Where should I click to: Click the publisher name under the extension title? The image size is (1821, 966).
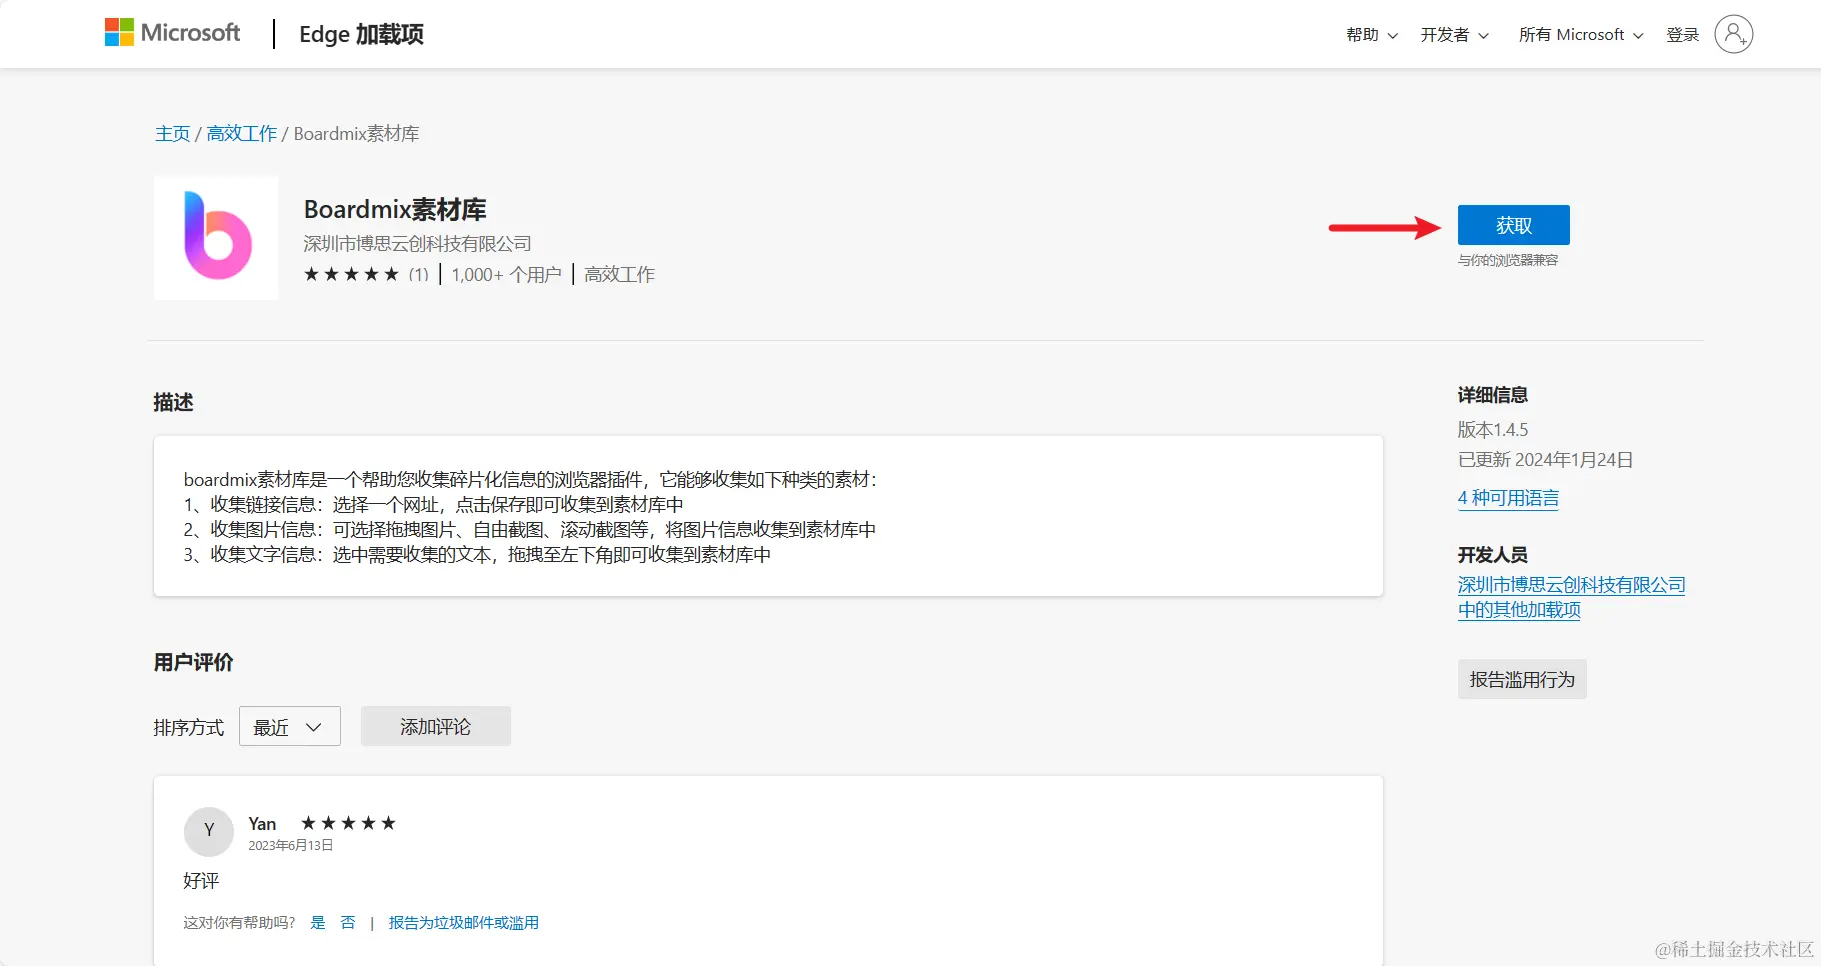(x=417, y=244)
